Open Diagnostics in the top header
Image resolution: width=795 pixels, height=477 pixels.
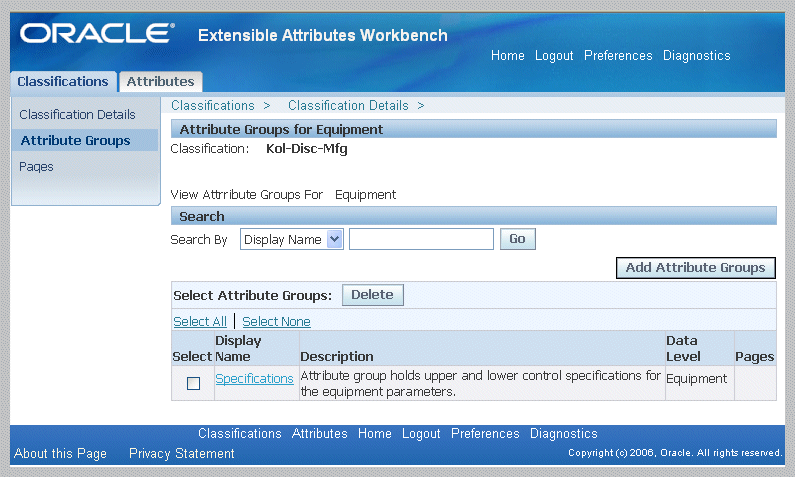coord(697,55)
